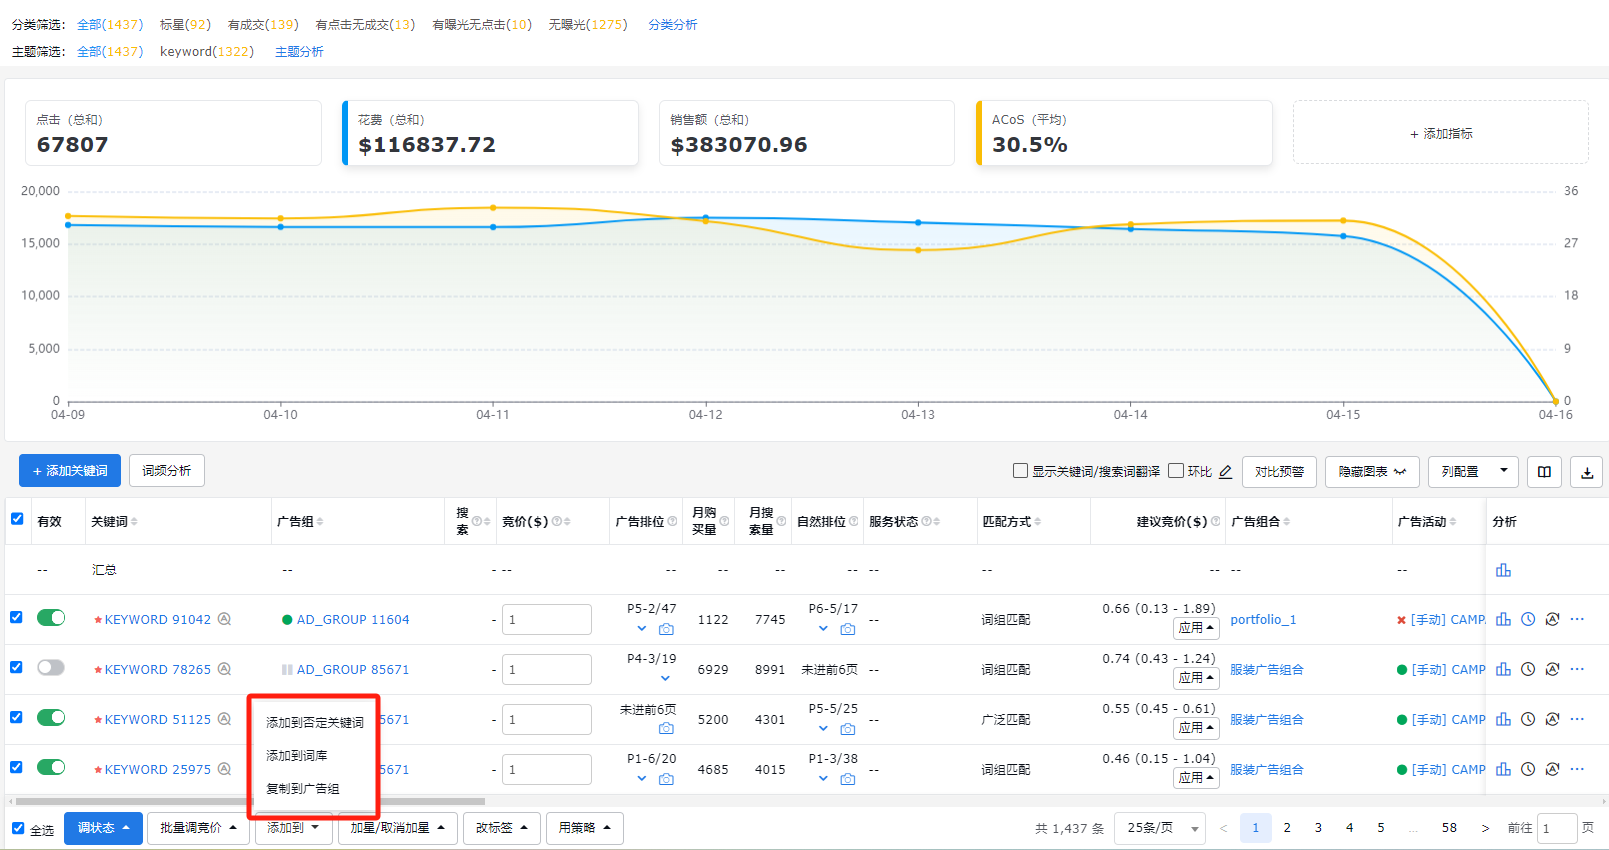
Task: Open chart analysis for KEYWORD 91042 row
Action: pos(1503,619)
